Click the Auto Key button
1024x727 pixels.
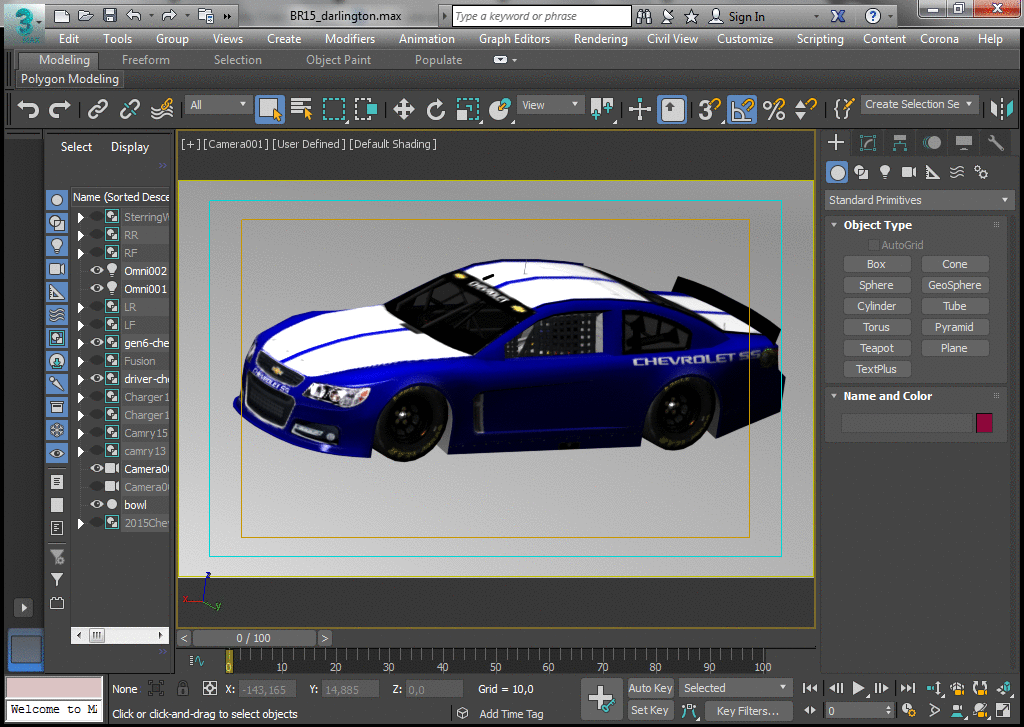coord(650,688)
